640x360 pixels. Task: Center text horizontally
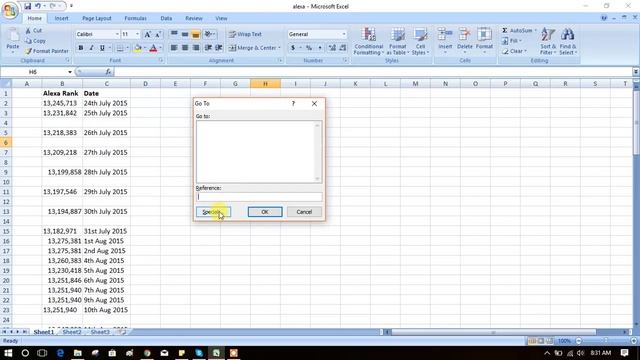[185, 48]
